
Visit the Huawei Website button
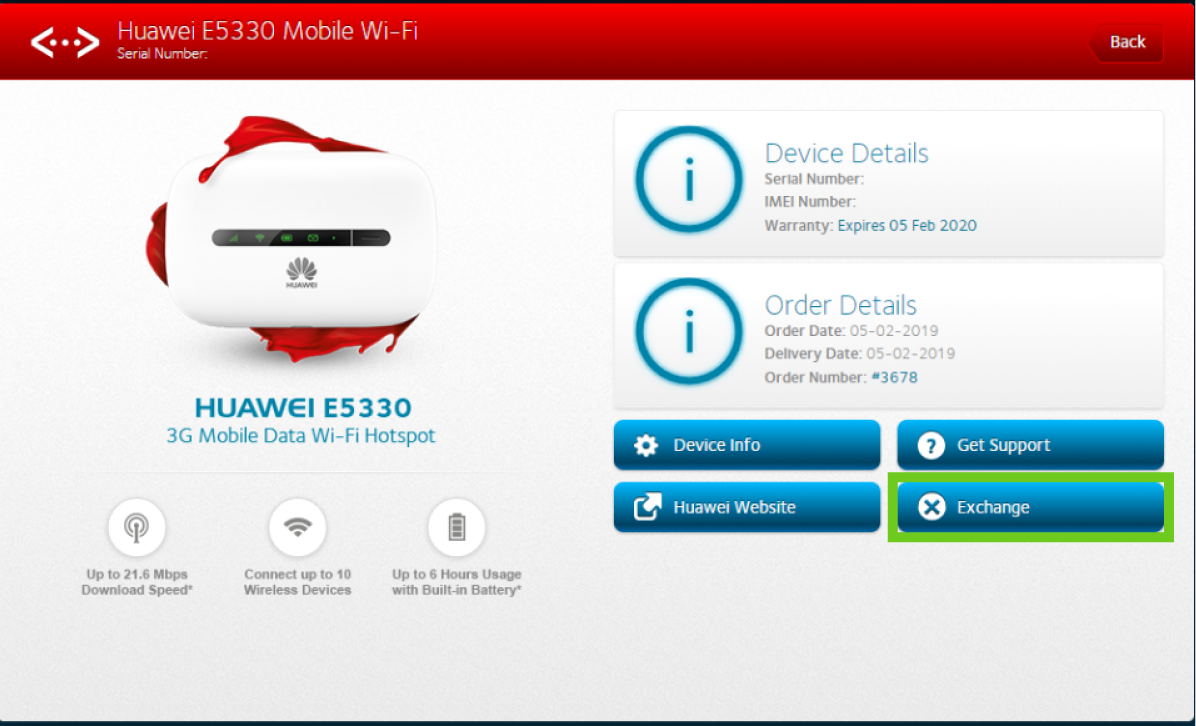point(746,507)
